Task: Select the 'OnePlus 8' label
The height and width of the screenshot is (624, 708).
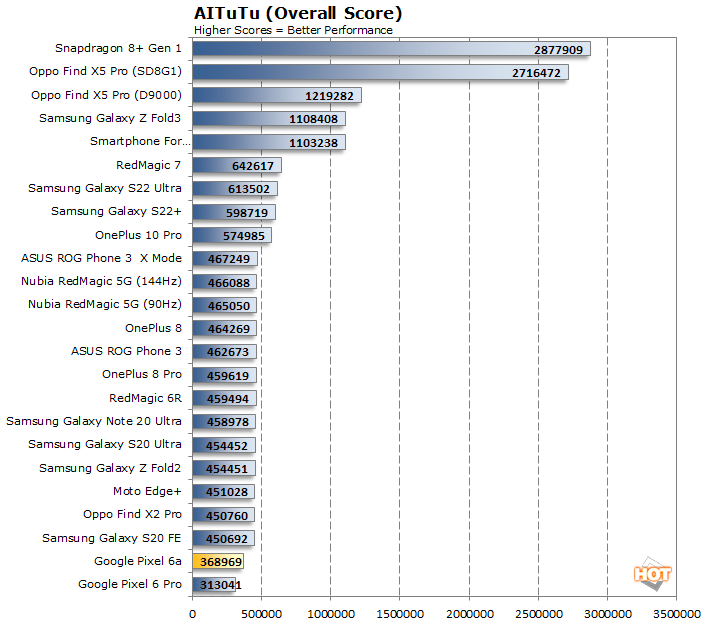Action: [153, 328]
